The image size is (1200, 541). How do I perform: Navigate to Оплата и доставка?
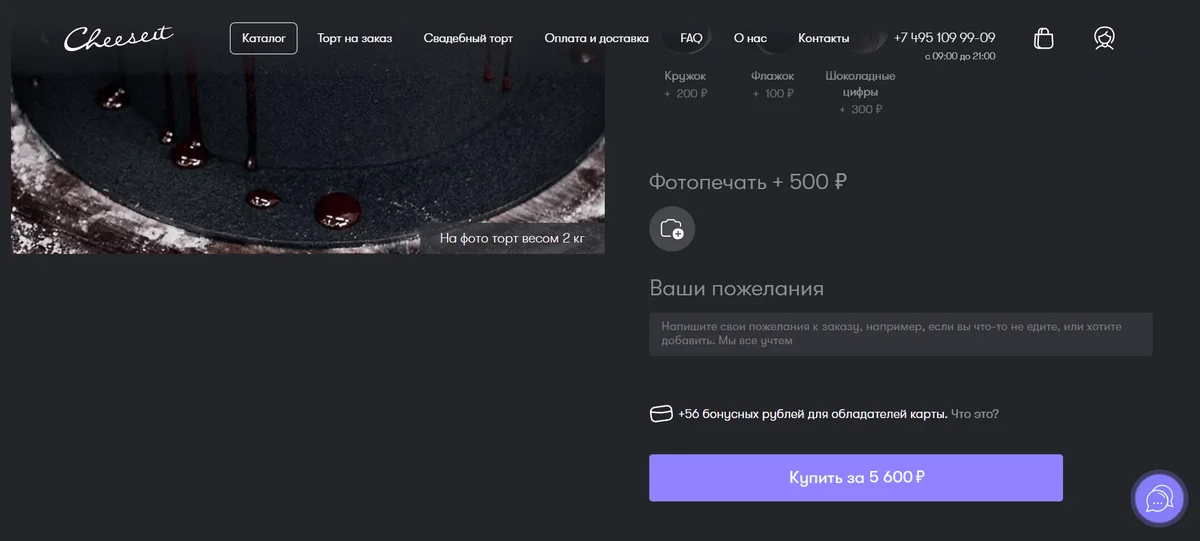tap(596, 38)
